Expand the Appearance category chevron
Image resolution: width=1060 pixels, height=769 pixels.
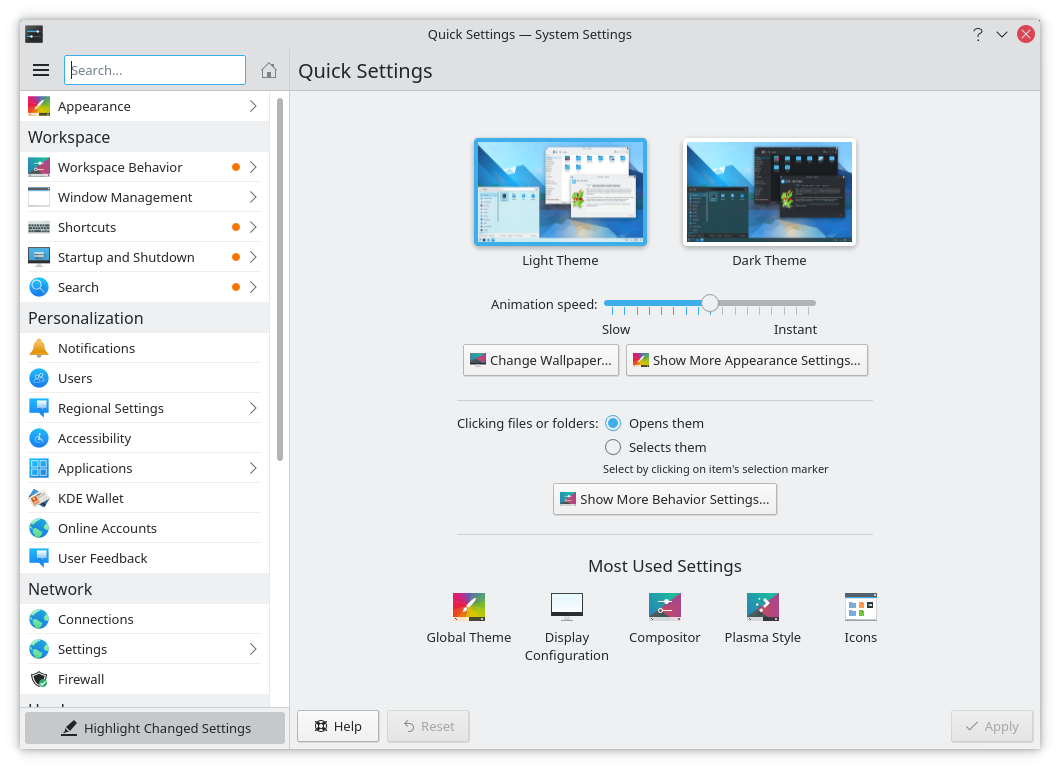pyautogui.click(x=253, y=106)
